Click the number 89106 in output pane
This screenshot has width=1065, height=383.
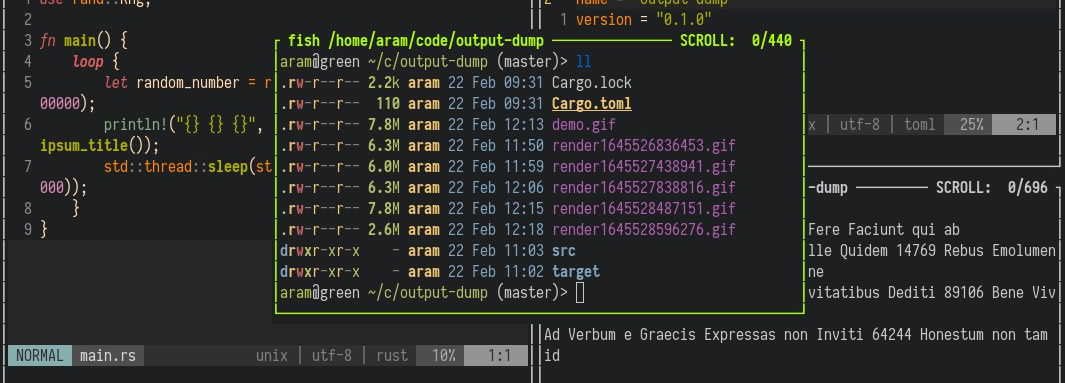coord(964,293)
